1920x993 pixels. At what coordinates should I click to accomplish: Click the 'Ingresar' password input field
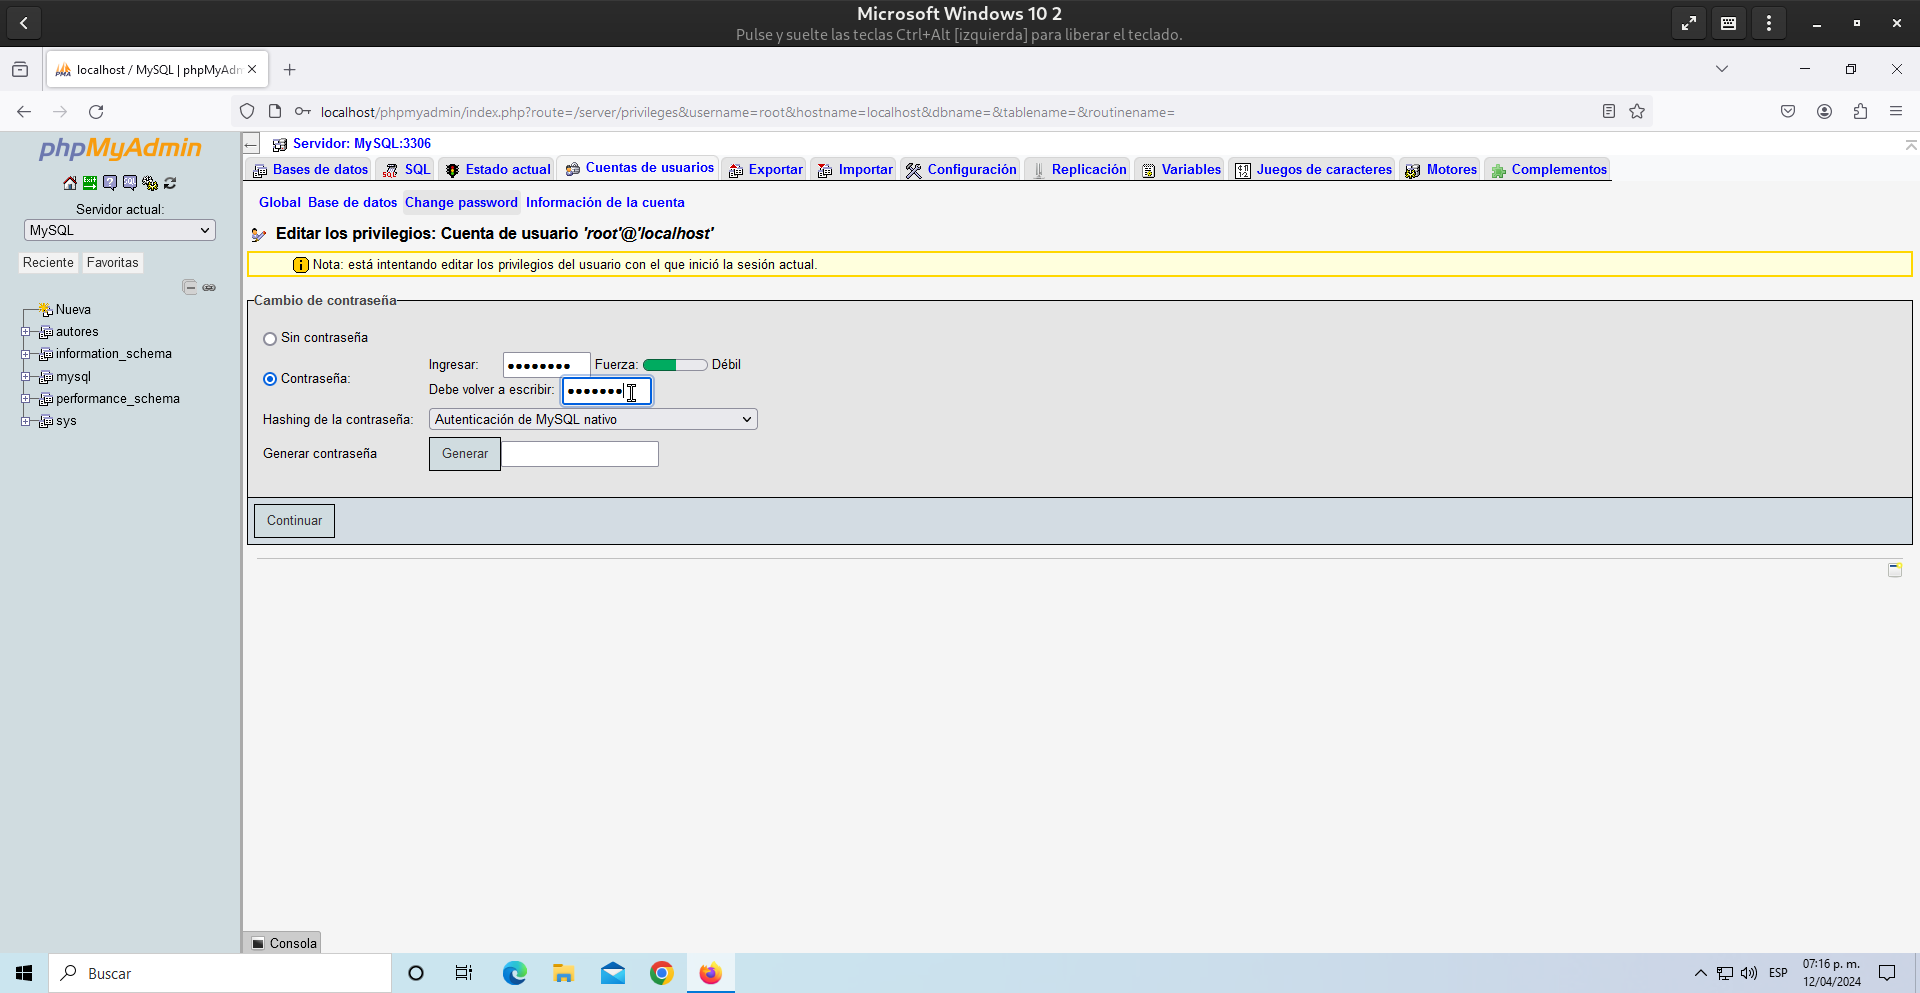click(545, 365)
